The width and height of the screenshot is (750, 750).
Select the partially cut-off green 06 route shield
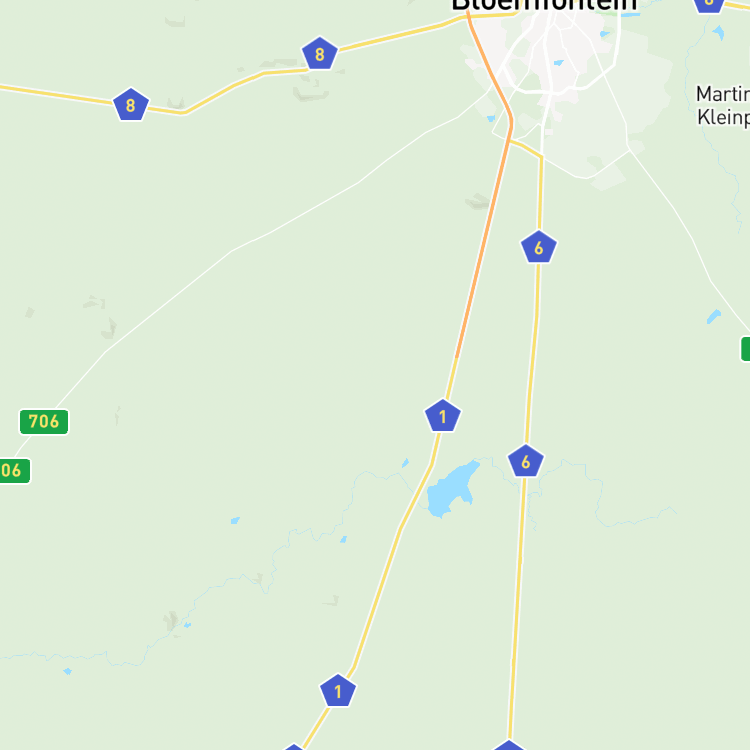[x=14, y=471]
